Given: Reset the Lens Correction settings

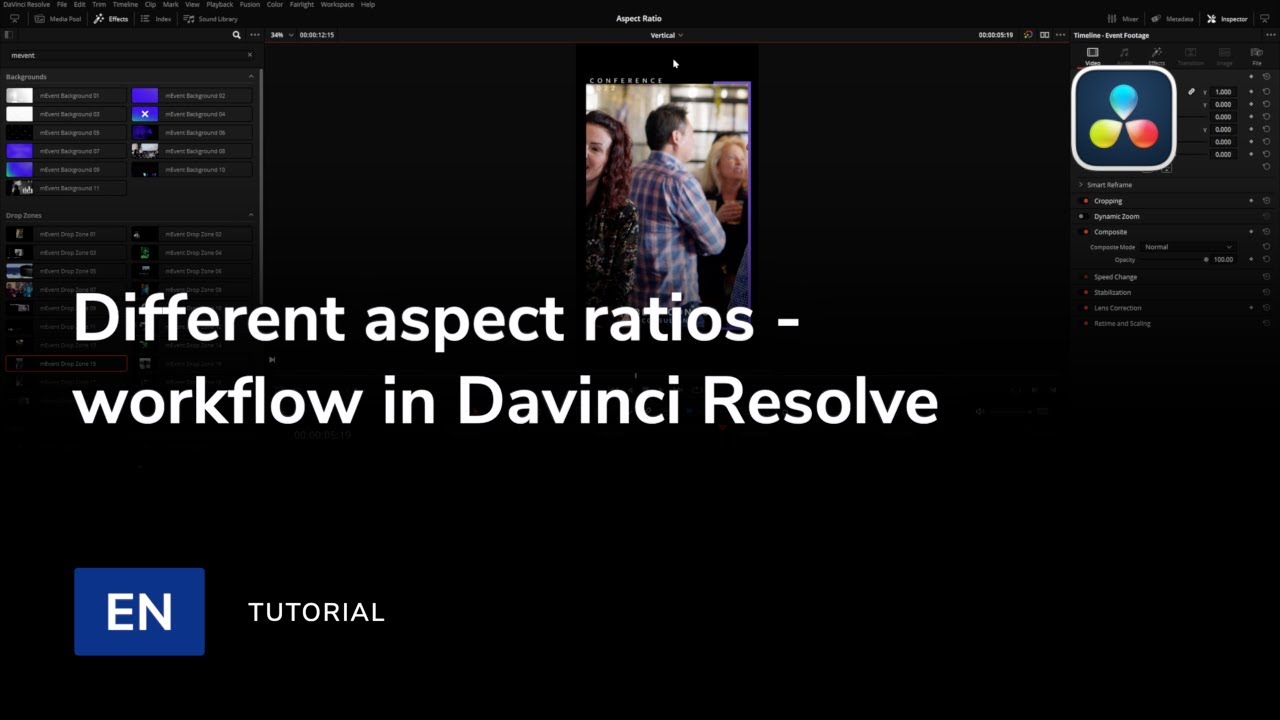Looking at the screenshot, I should pos(1266,308).
